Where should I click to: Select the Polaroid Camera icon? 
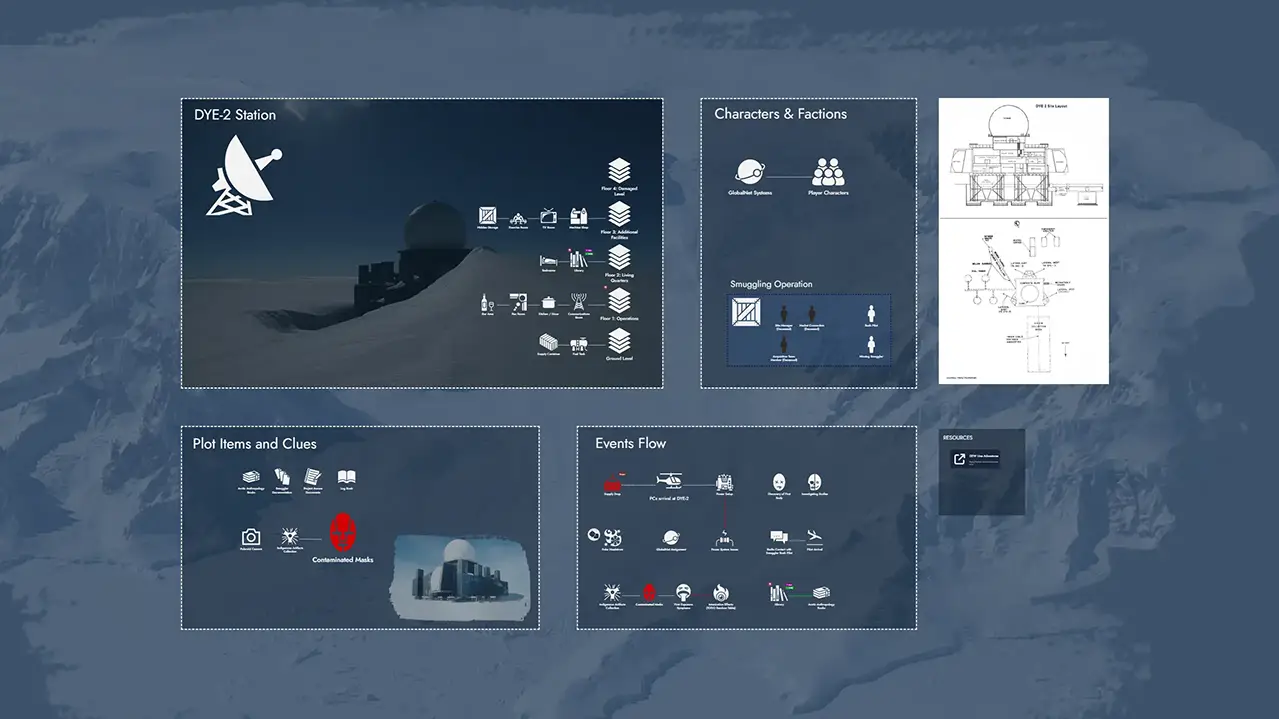point(251,537)
